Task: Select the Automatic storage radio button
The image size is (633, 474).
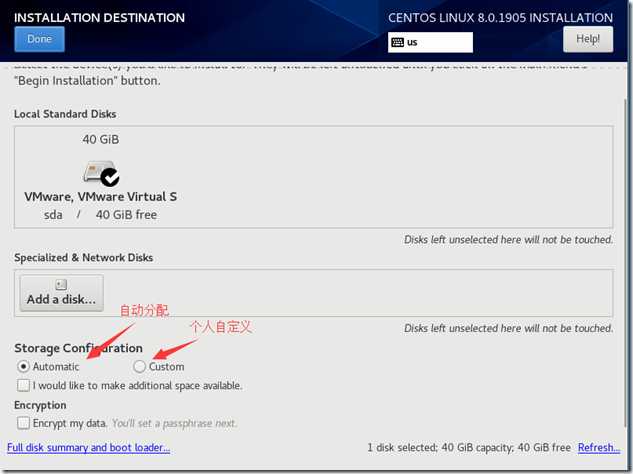Action: (x=23, y=367)
